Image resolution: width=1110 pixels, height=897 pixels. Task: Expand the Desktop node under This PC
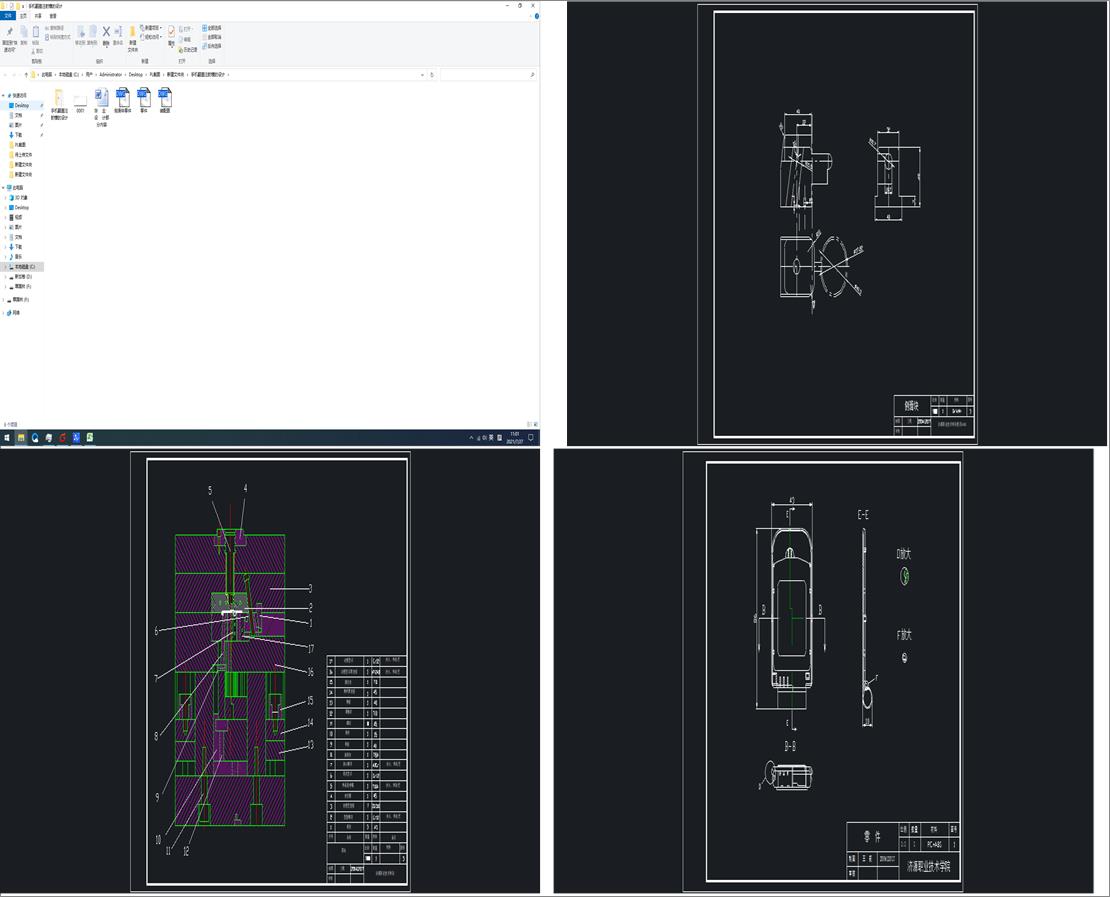click(x=5, y=207)
